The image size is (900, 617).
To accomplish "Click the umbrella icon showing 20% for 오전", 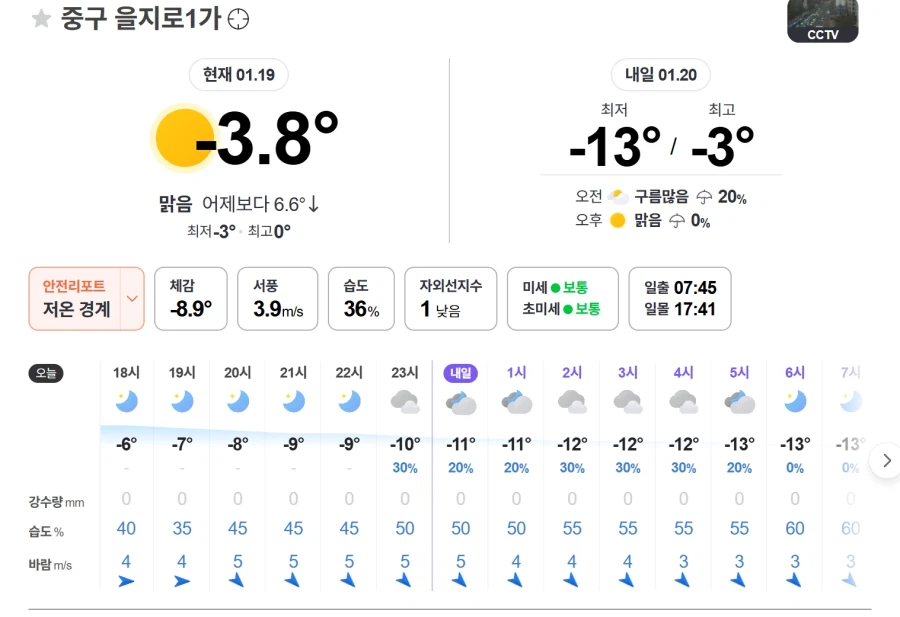I will [x=702, y=197].
